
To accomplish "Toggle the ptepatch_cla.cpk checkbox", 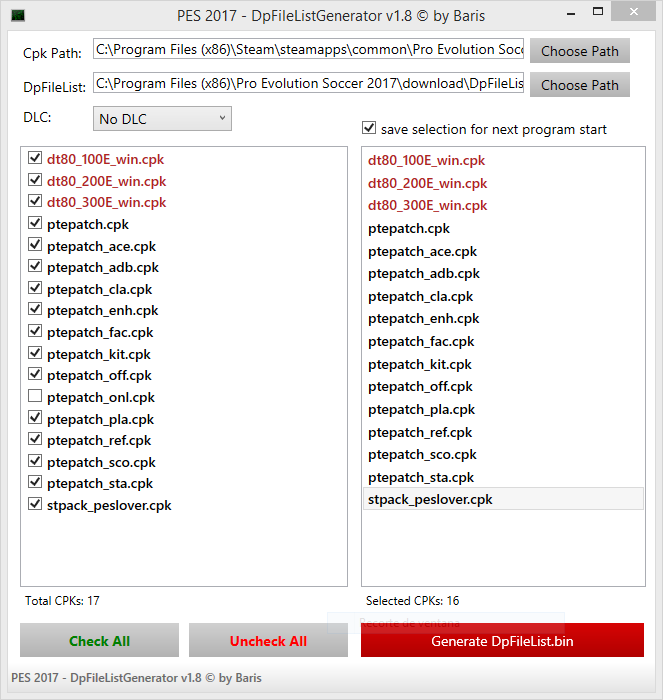I will click(x=35, y=288).
